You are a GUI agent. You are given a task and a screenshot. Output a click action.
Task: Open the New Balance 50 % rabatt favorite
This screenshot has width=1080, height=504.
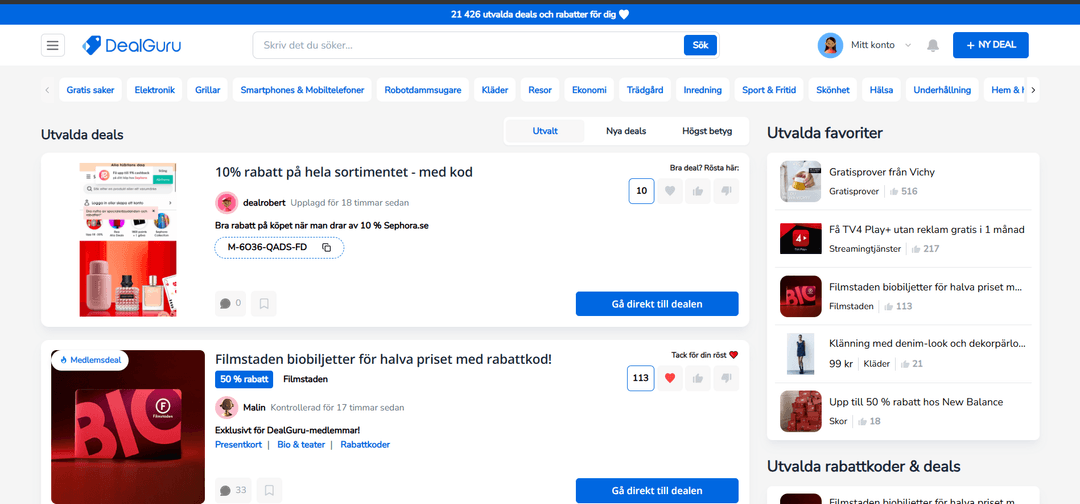(x=916, y=401)
